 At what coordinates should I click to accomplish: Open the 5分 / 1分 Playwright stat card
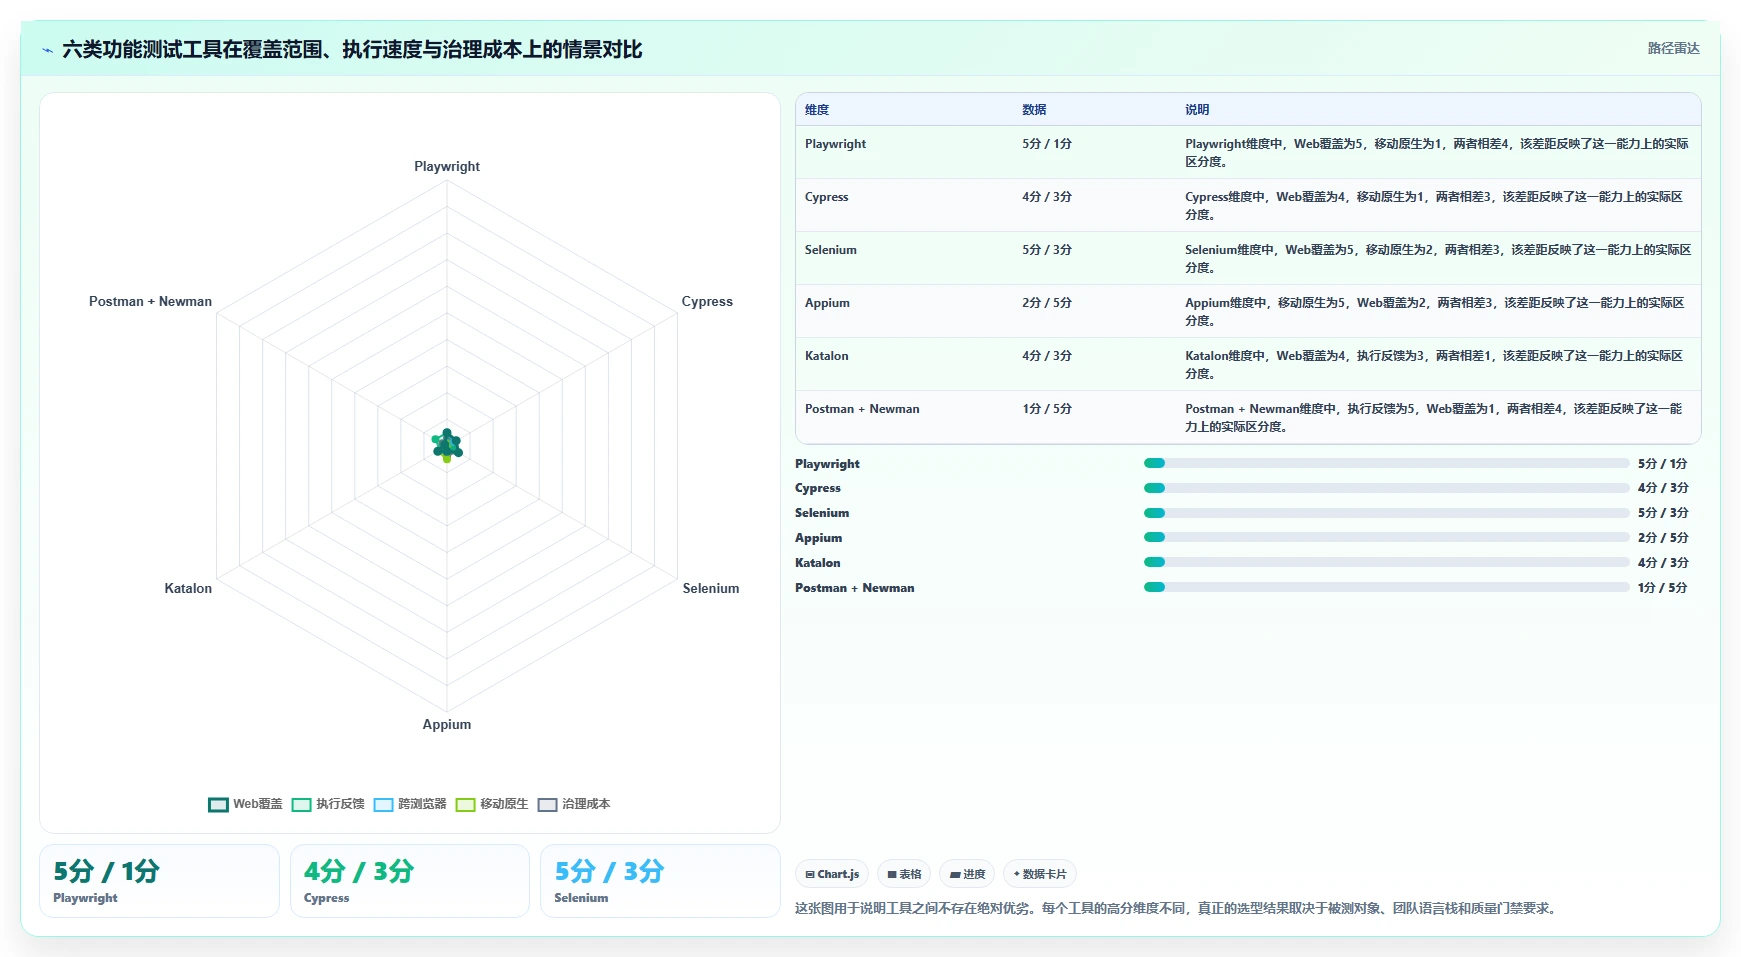159,881
